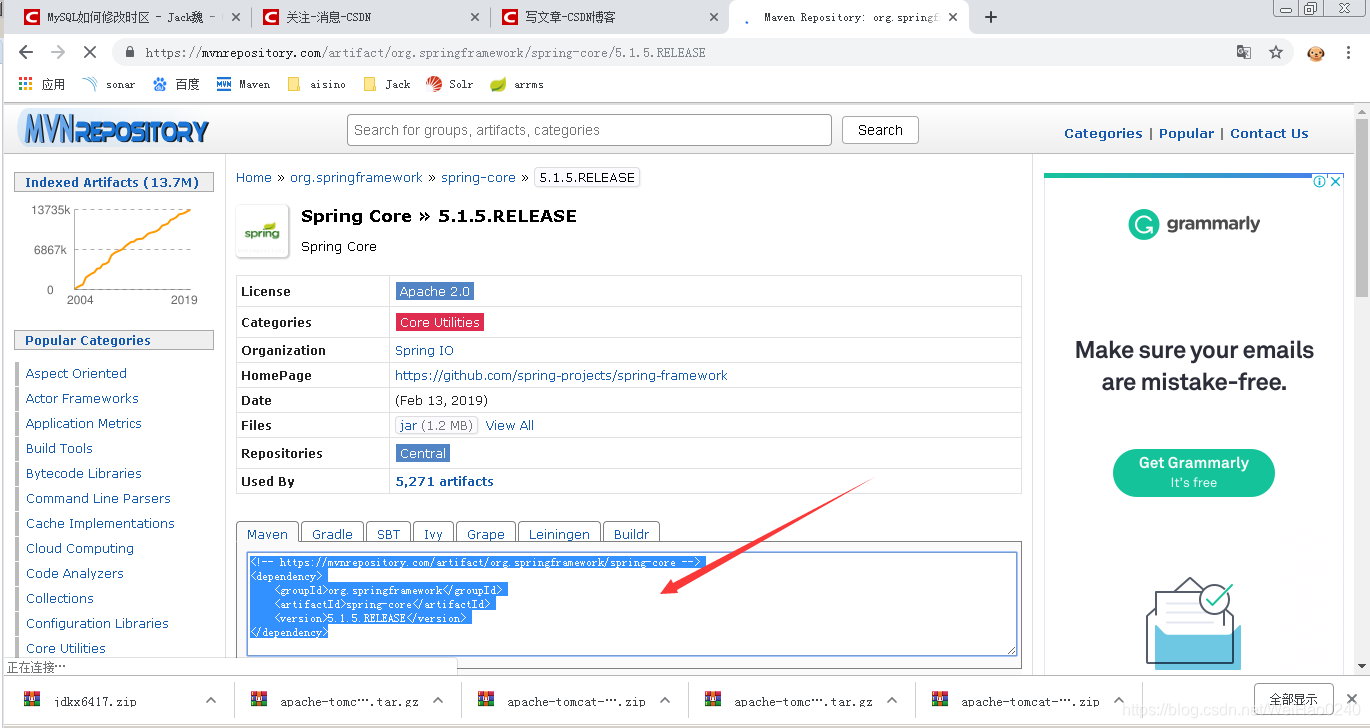Click org.springframework in the breadcrumb
The image size is (1370, 728).
(356, 177)
